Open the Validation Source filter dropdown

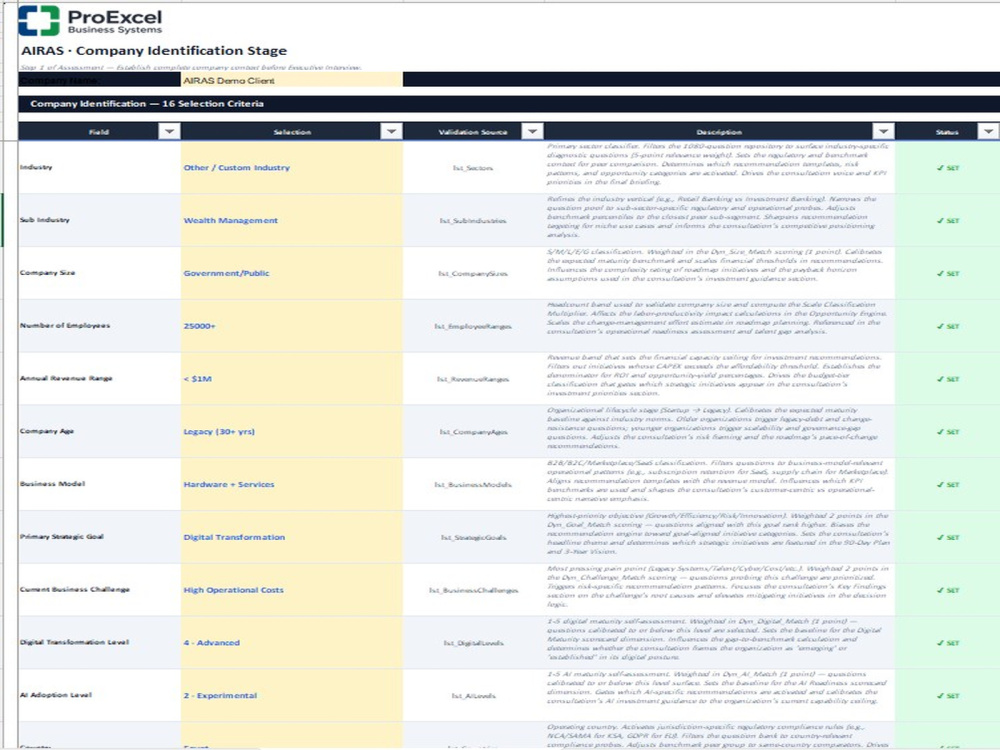(x=532, y=131)
